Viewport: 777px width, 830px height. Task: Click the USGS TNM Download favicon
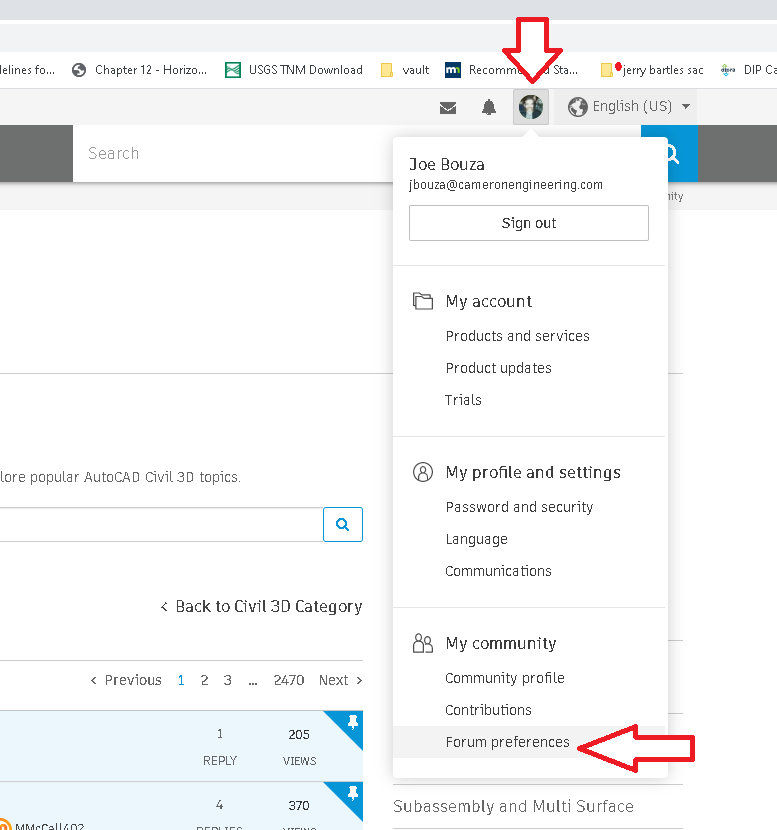233,70
